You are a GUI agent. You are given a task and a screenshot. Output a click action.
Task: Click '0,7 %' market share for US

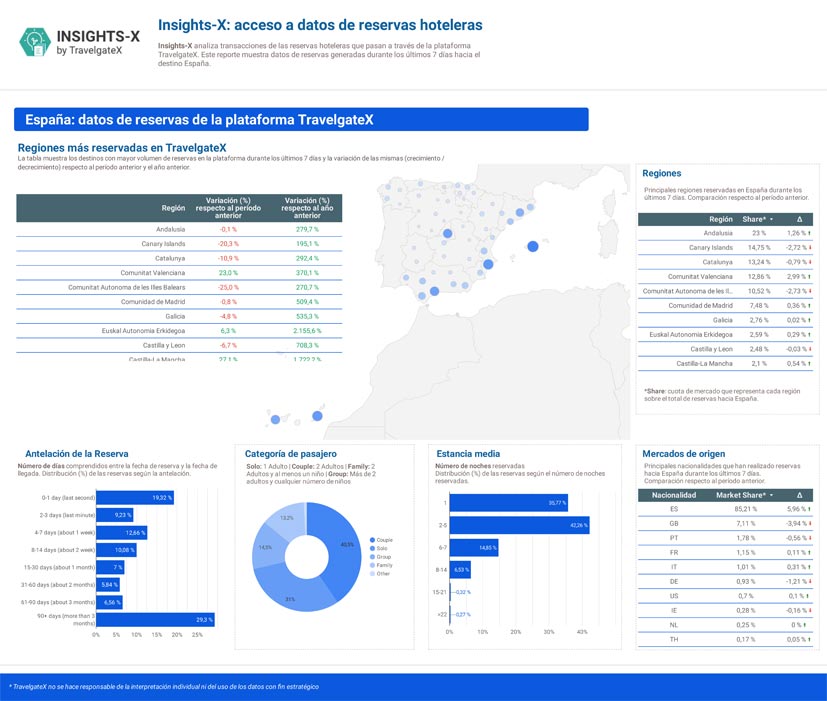click(746, 596)
